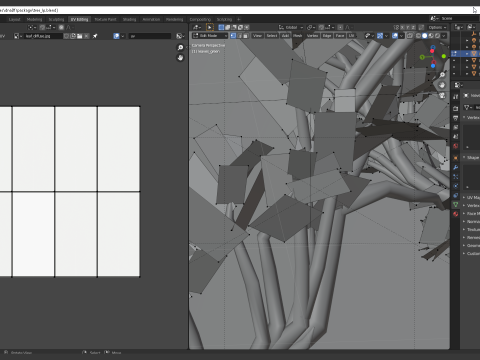
Task: Switch to the Texture Paint workspace tab
Action: [x=105, y=19]
